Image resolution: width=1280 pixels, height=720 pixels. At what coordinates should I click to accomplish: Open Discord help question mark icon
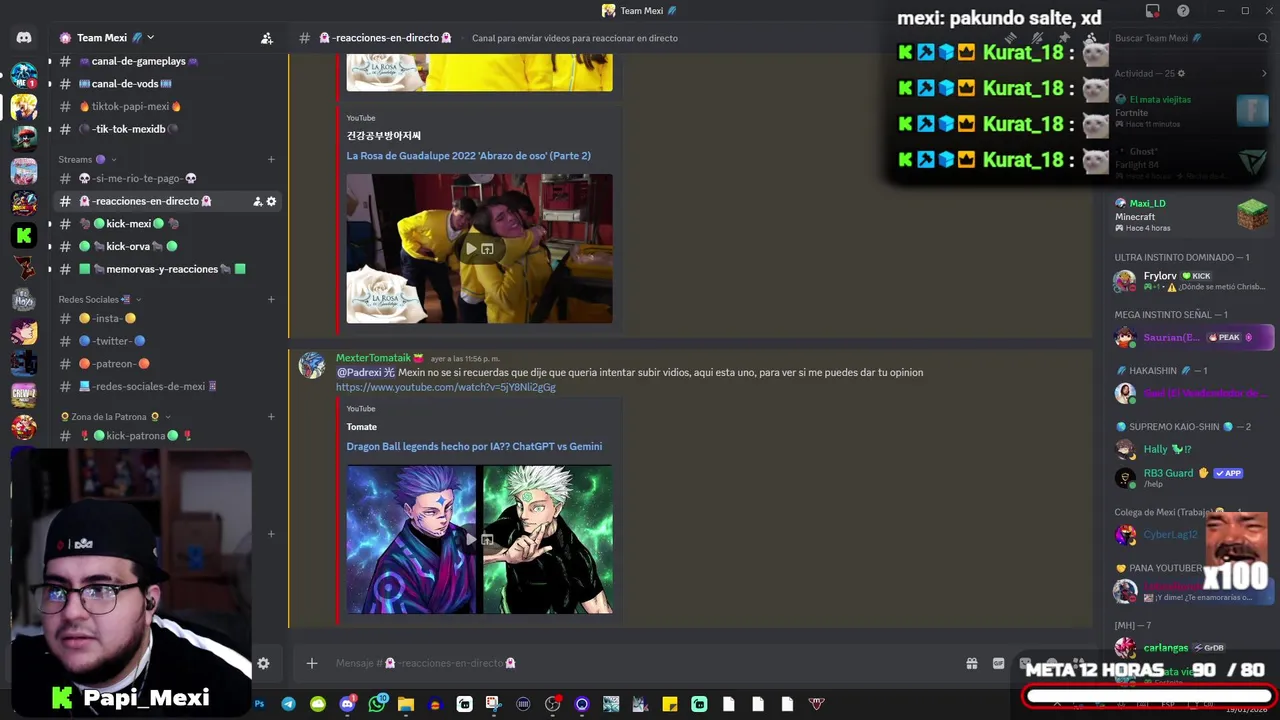coord(1183,11)
